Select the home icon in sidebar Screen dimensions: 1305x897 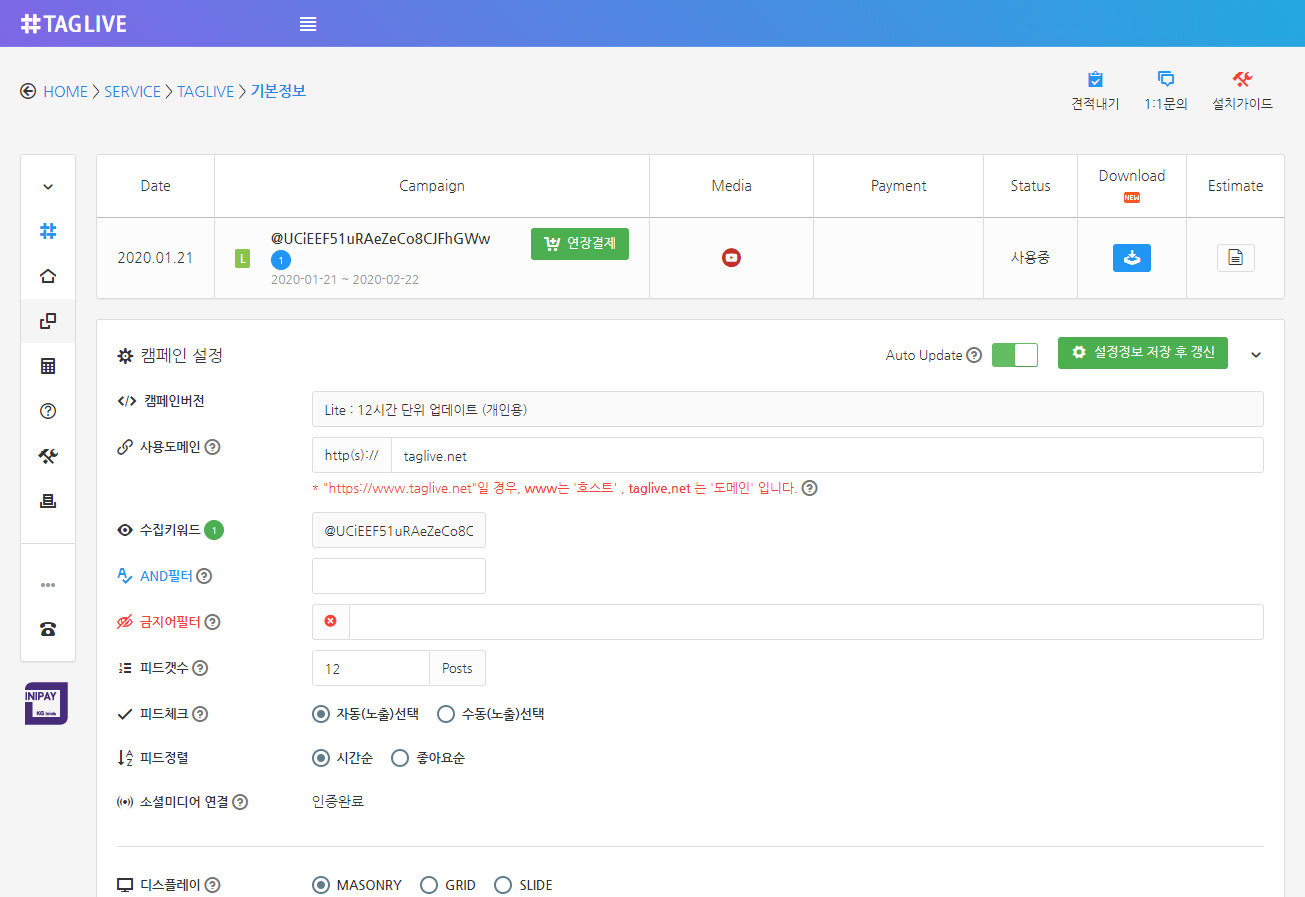pyautogui.click(x=48, y=277)
